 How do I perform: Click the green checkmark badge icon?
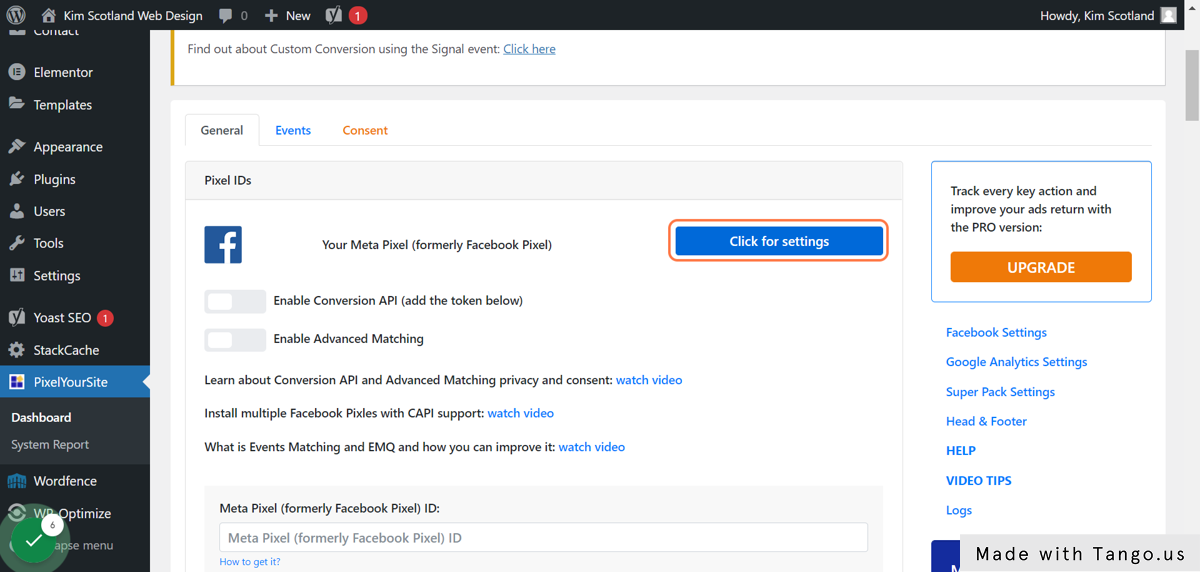pyautogui.click(x=34, y=540)
